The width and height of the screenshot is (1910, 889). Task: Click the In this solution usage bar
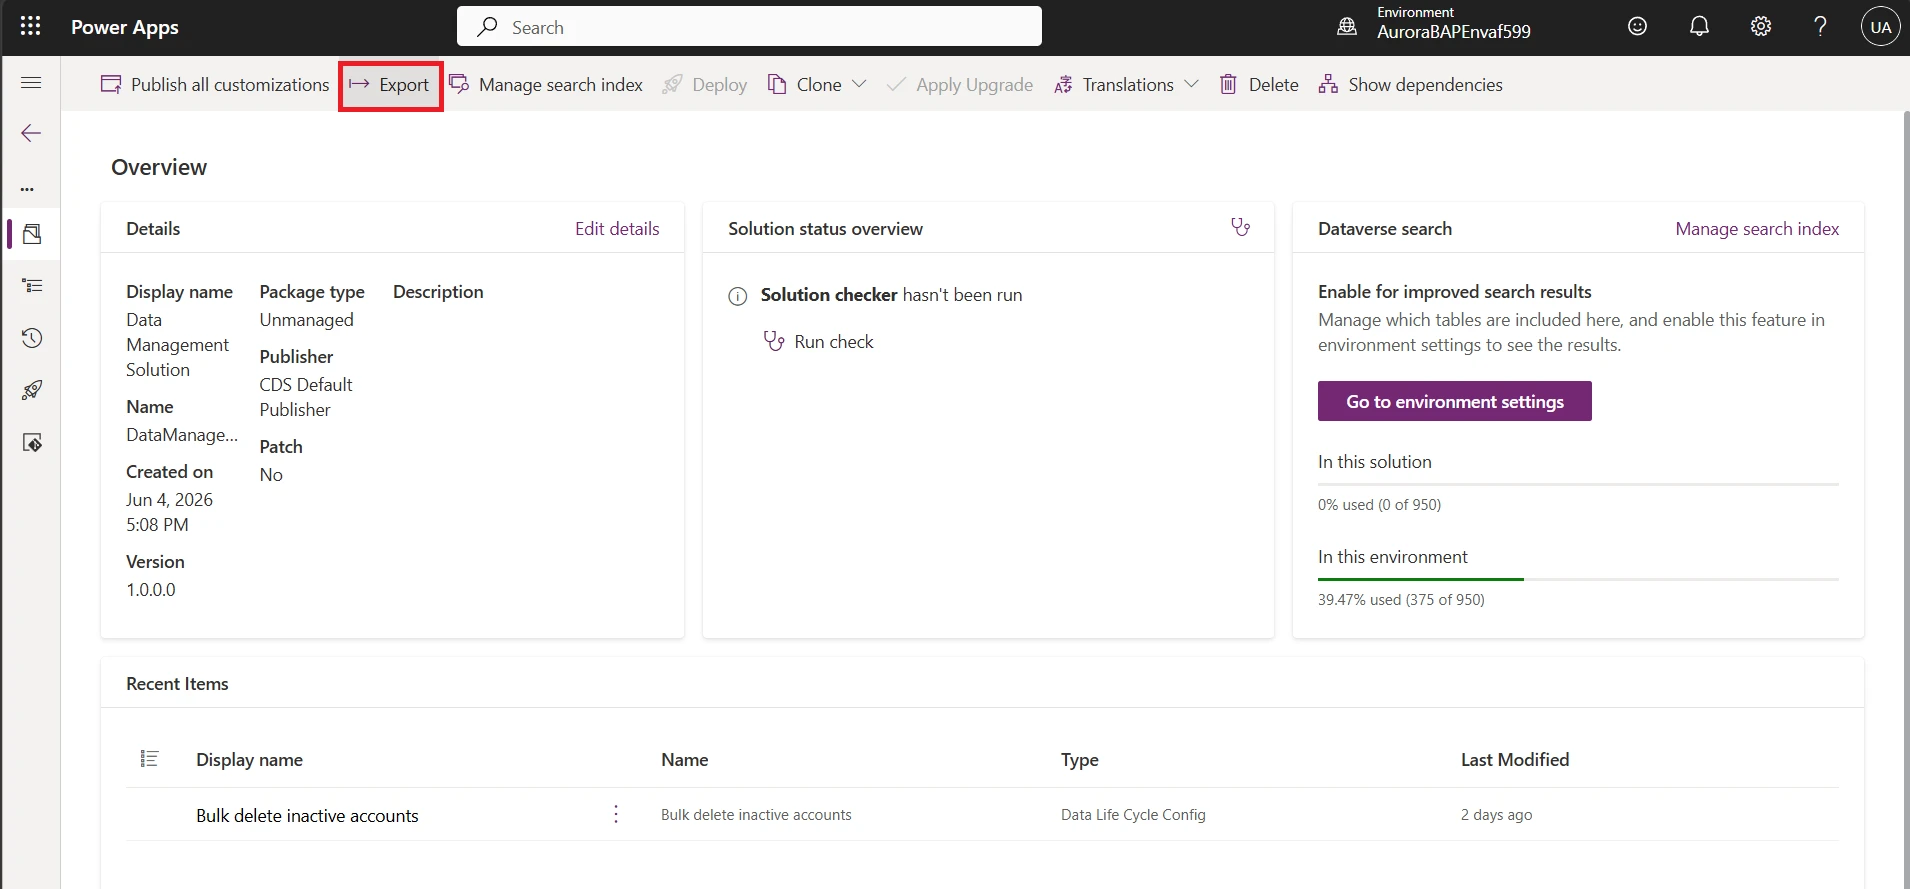pyautogui.click(x=1578, y=484)
